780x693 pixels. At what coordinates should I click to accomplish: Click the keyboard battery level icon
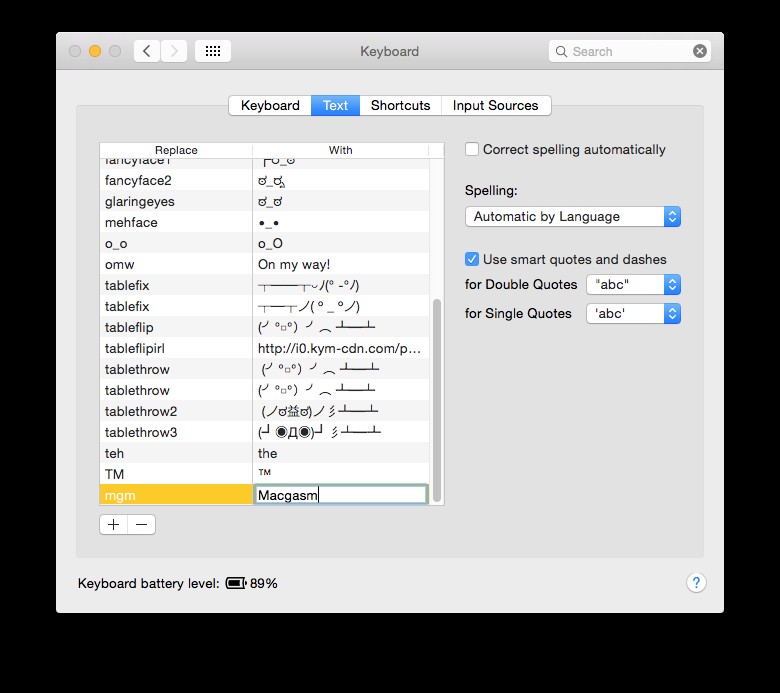[236, 583]
